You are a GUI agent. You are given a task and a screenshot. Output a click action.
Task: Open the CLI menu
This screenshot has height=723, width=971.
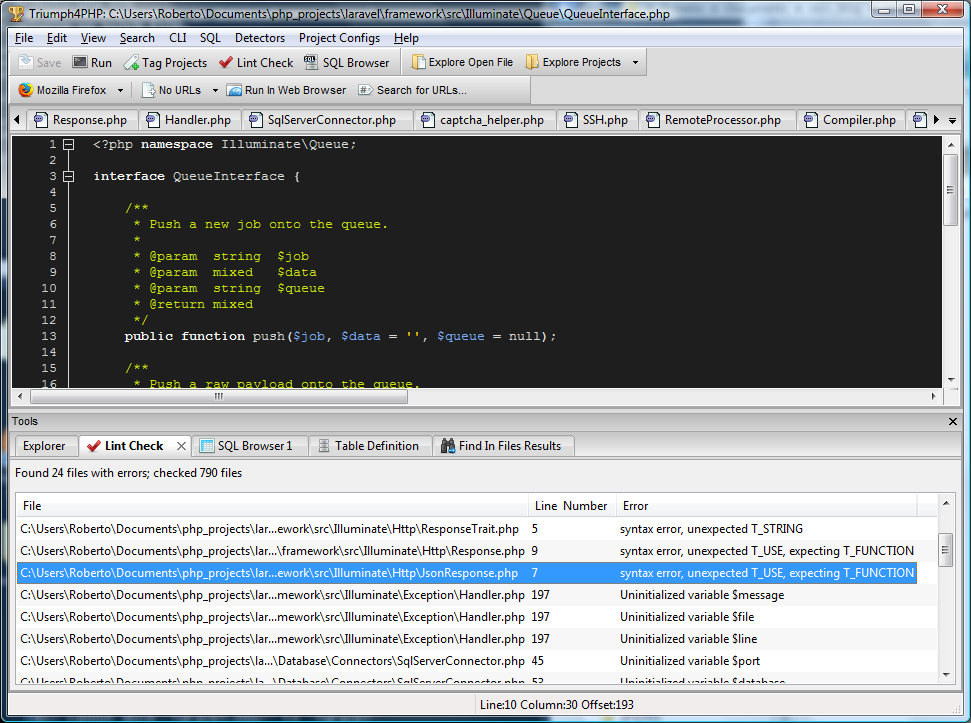point(178,38)
